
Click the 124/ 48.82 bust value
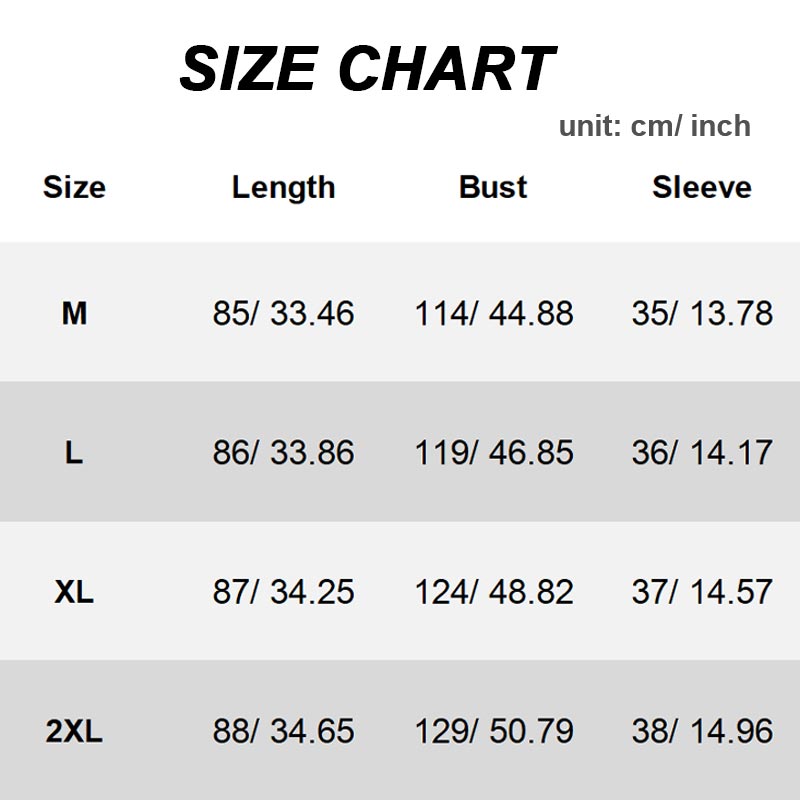click(x=494, y=592)
